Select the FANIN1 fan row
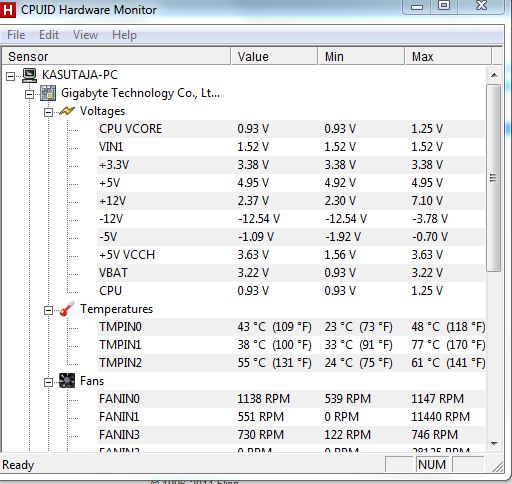The image size is (512, 484). (291, 417)
